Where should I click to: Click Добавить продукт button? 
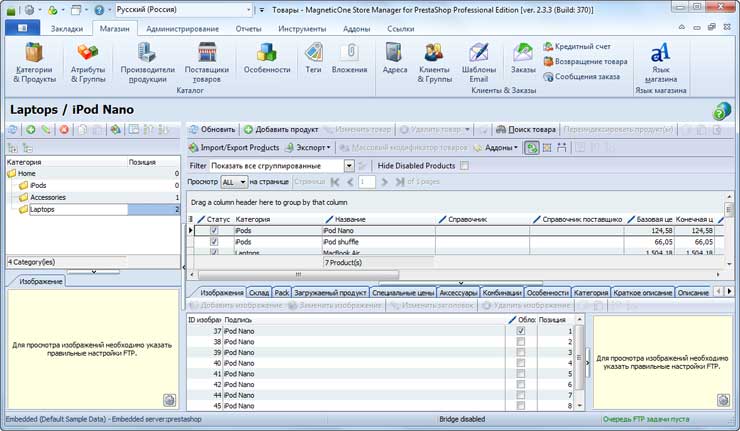pos(281,129)
